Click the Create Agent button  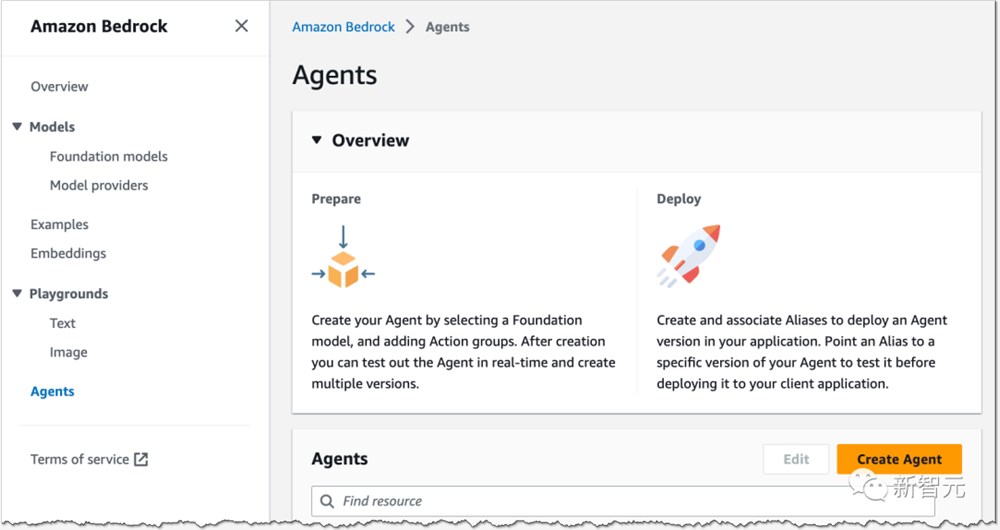pyautogui.click(x=899, y=459)
